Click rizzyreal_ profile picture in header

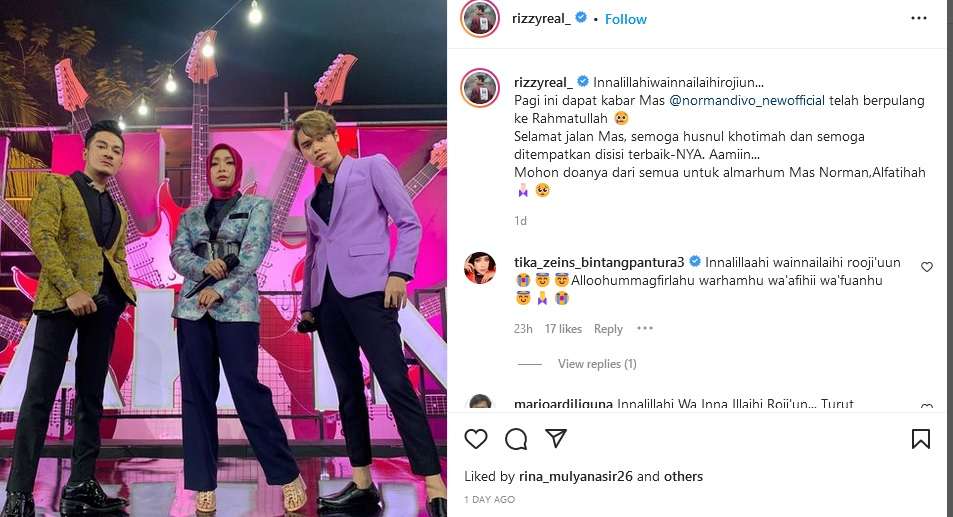coord(479,19)
